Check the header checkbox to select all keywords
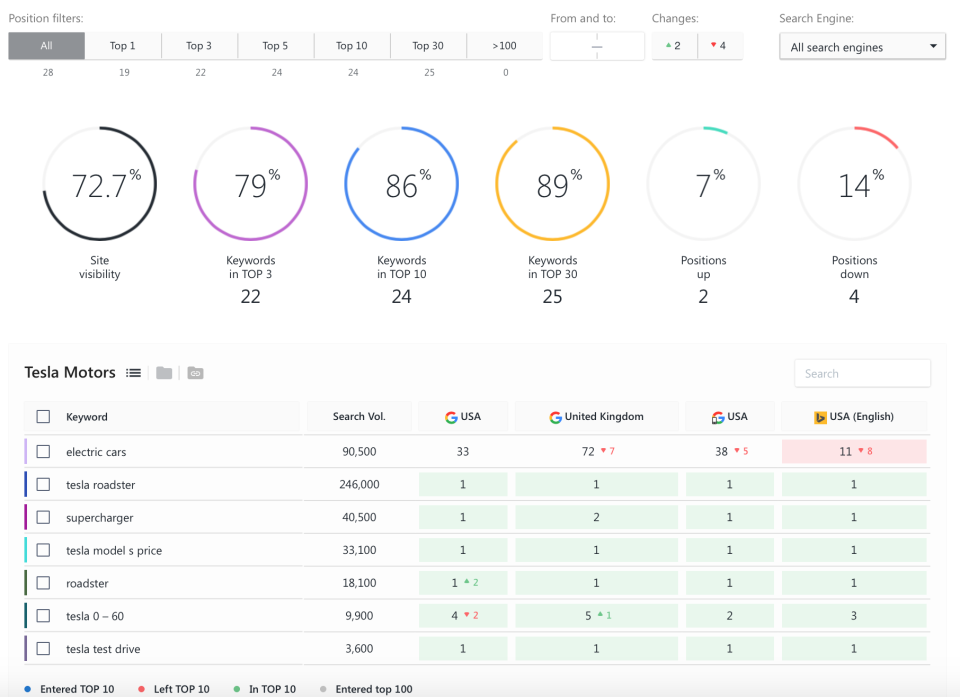Viewport: 960px width, 697px height. [43, 417]
